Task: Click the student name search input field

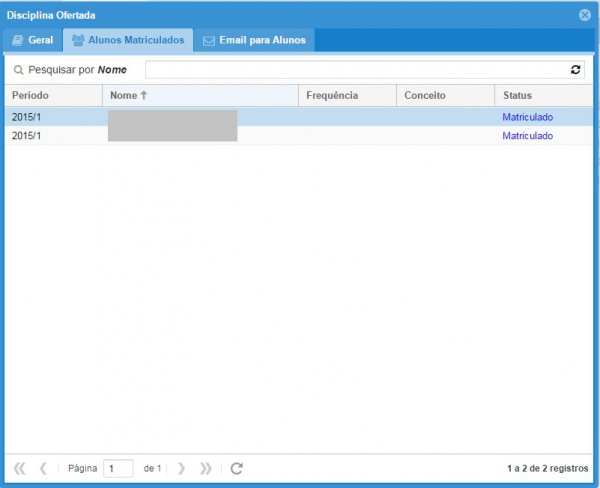Action: (x=356, y=70)
